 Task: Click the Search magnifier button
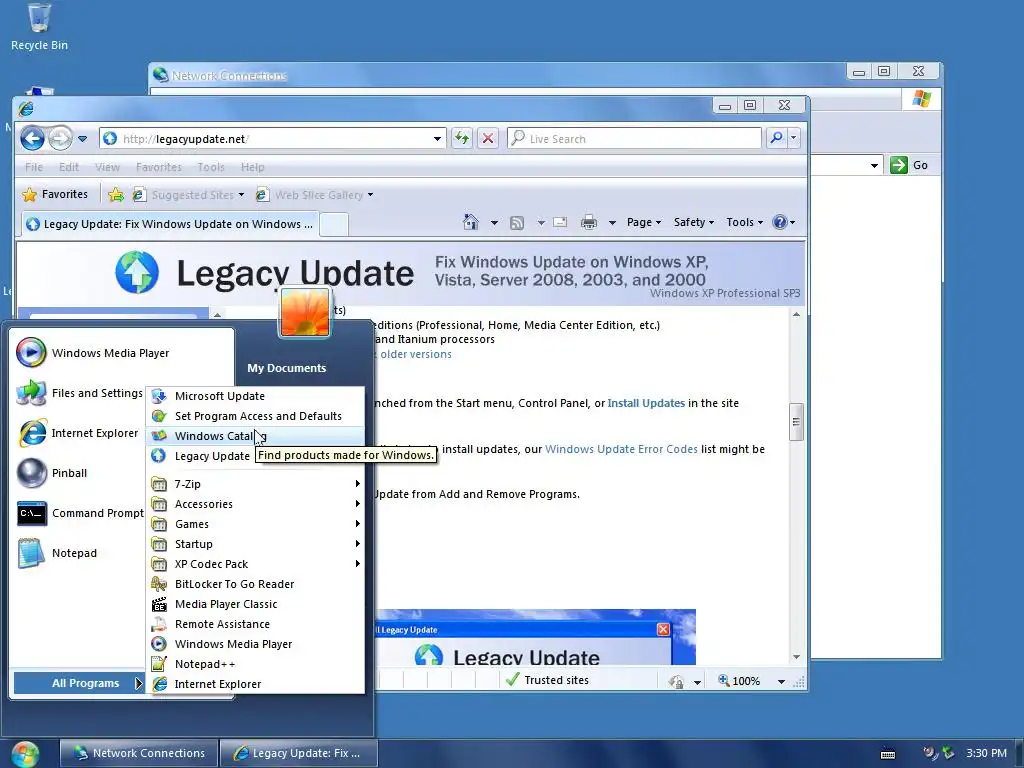point(776,138)
